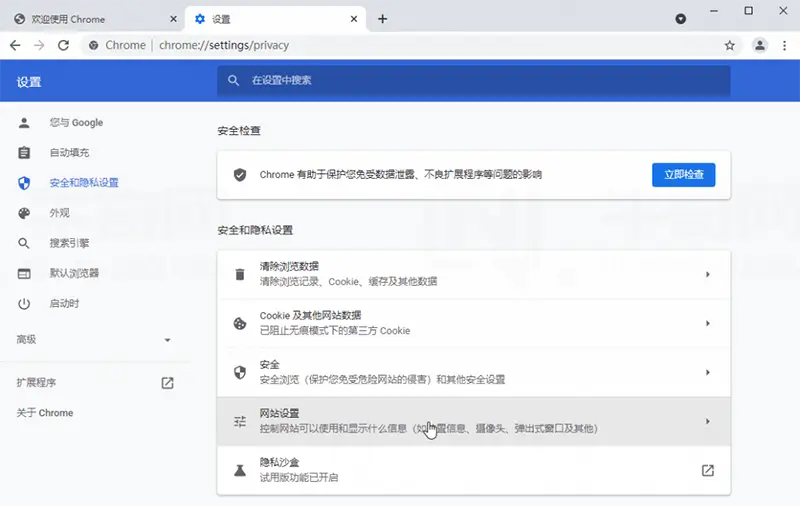Viewport: 800px width, 506px height.
Task: Click the shield check icon in 安全检查 card
Action: click(240, 175)
